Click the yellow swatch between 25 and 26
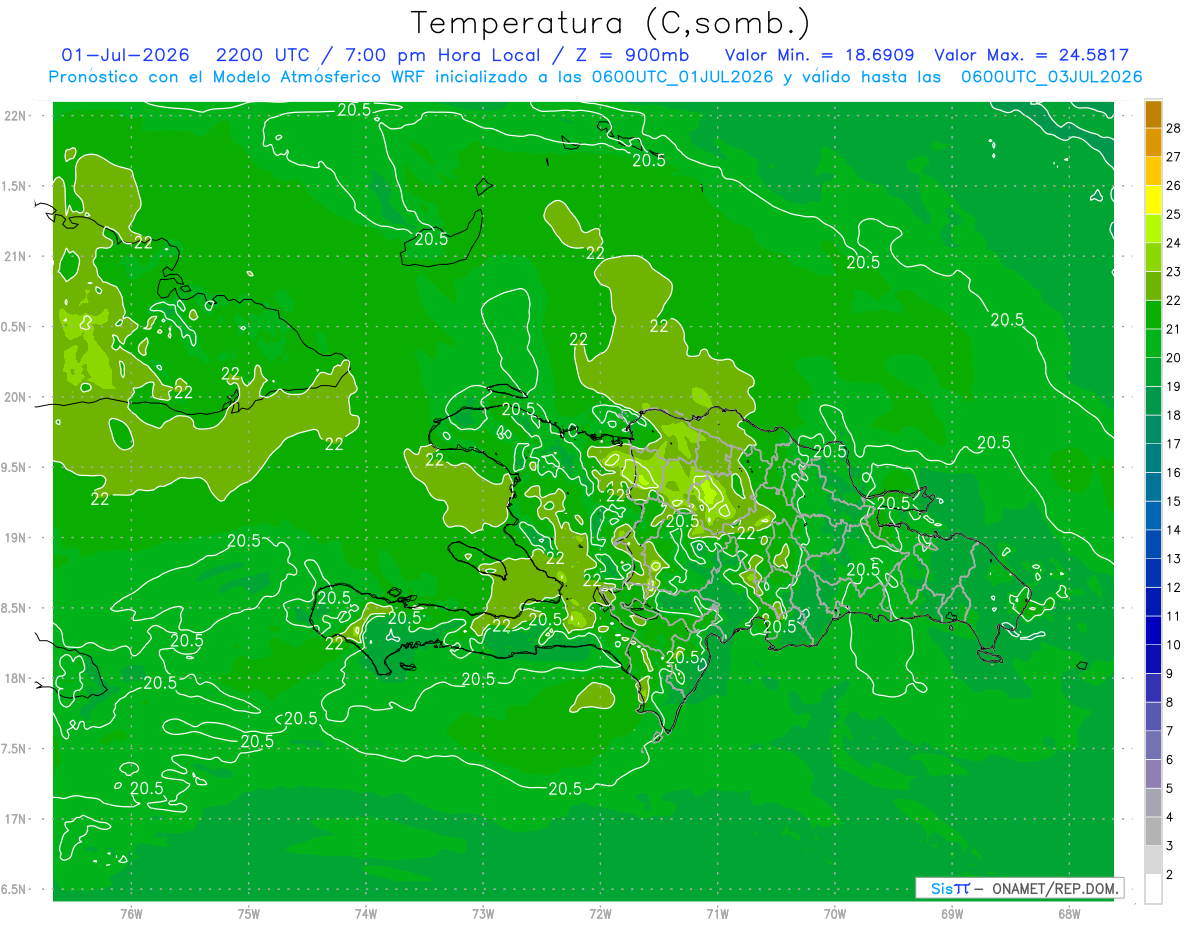1200x927 pixels. click(x=1153, y=200)
